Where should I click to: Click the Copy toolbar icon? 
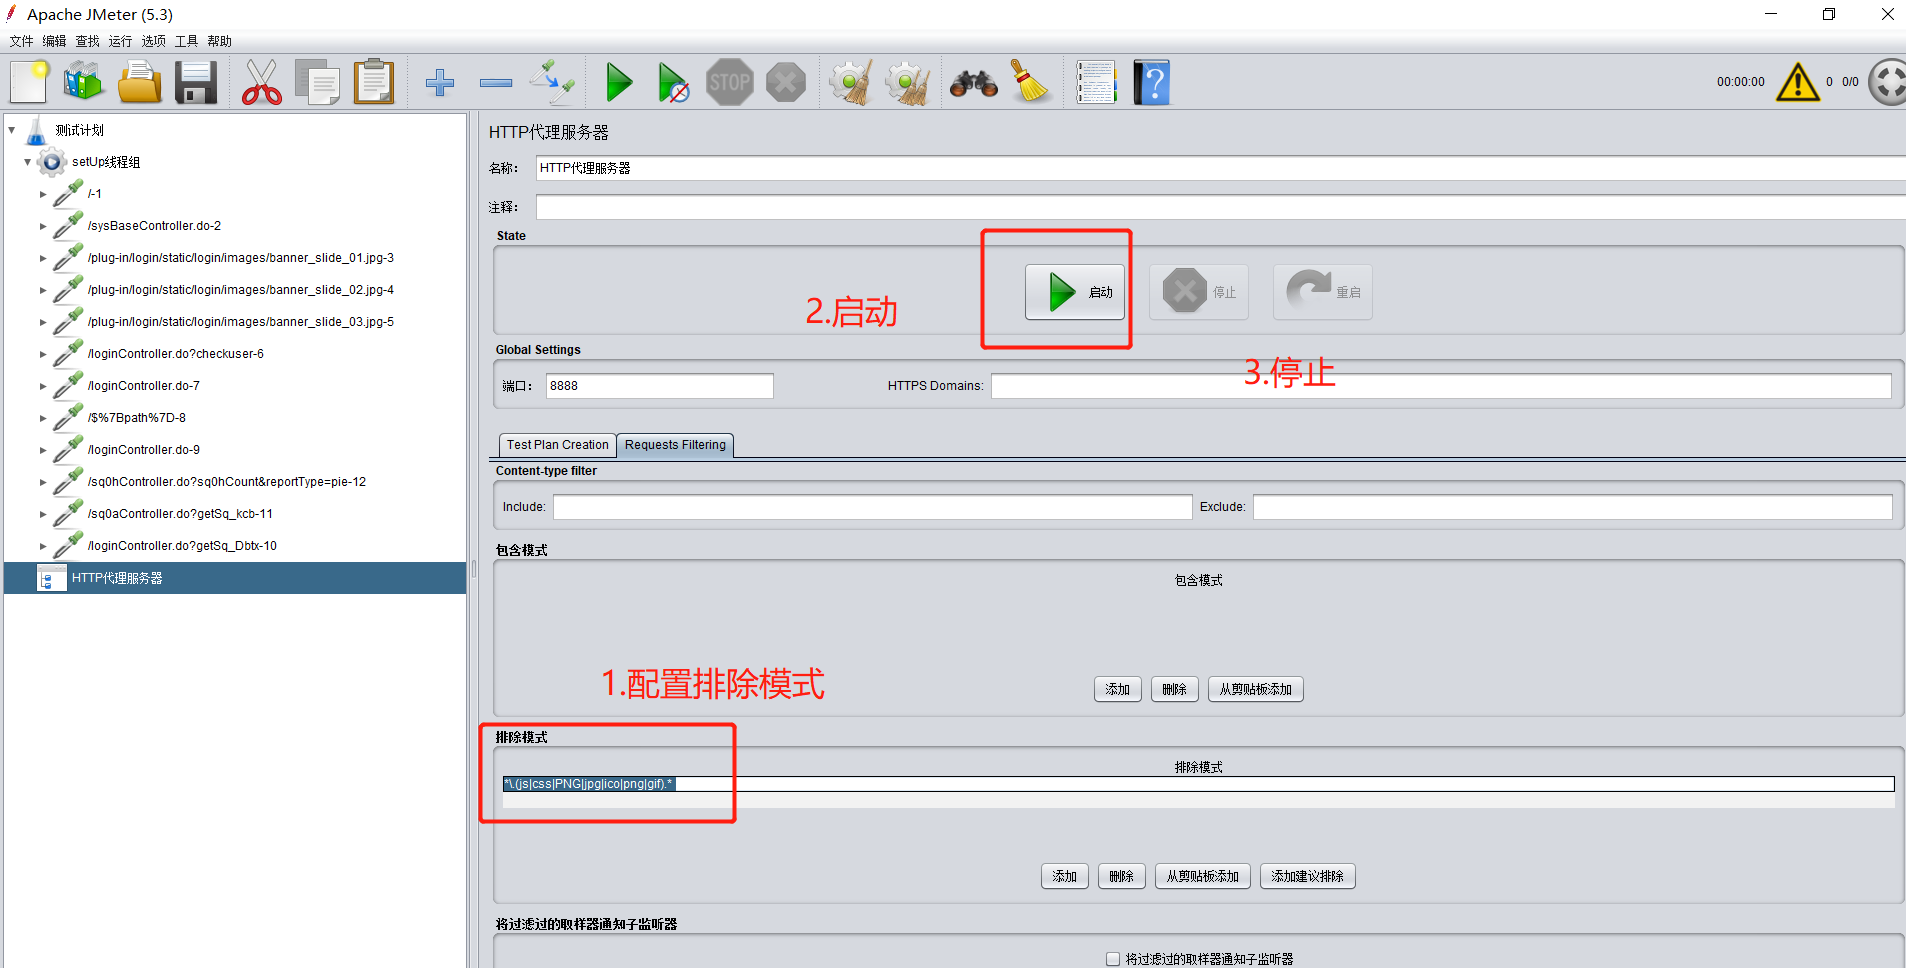click(318, 82)
